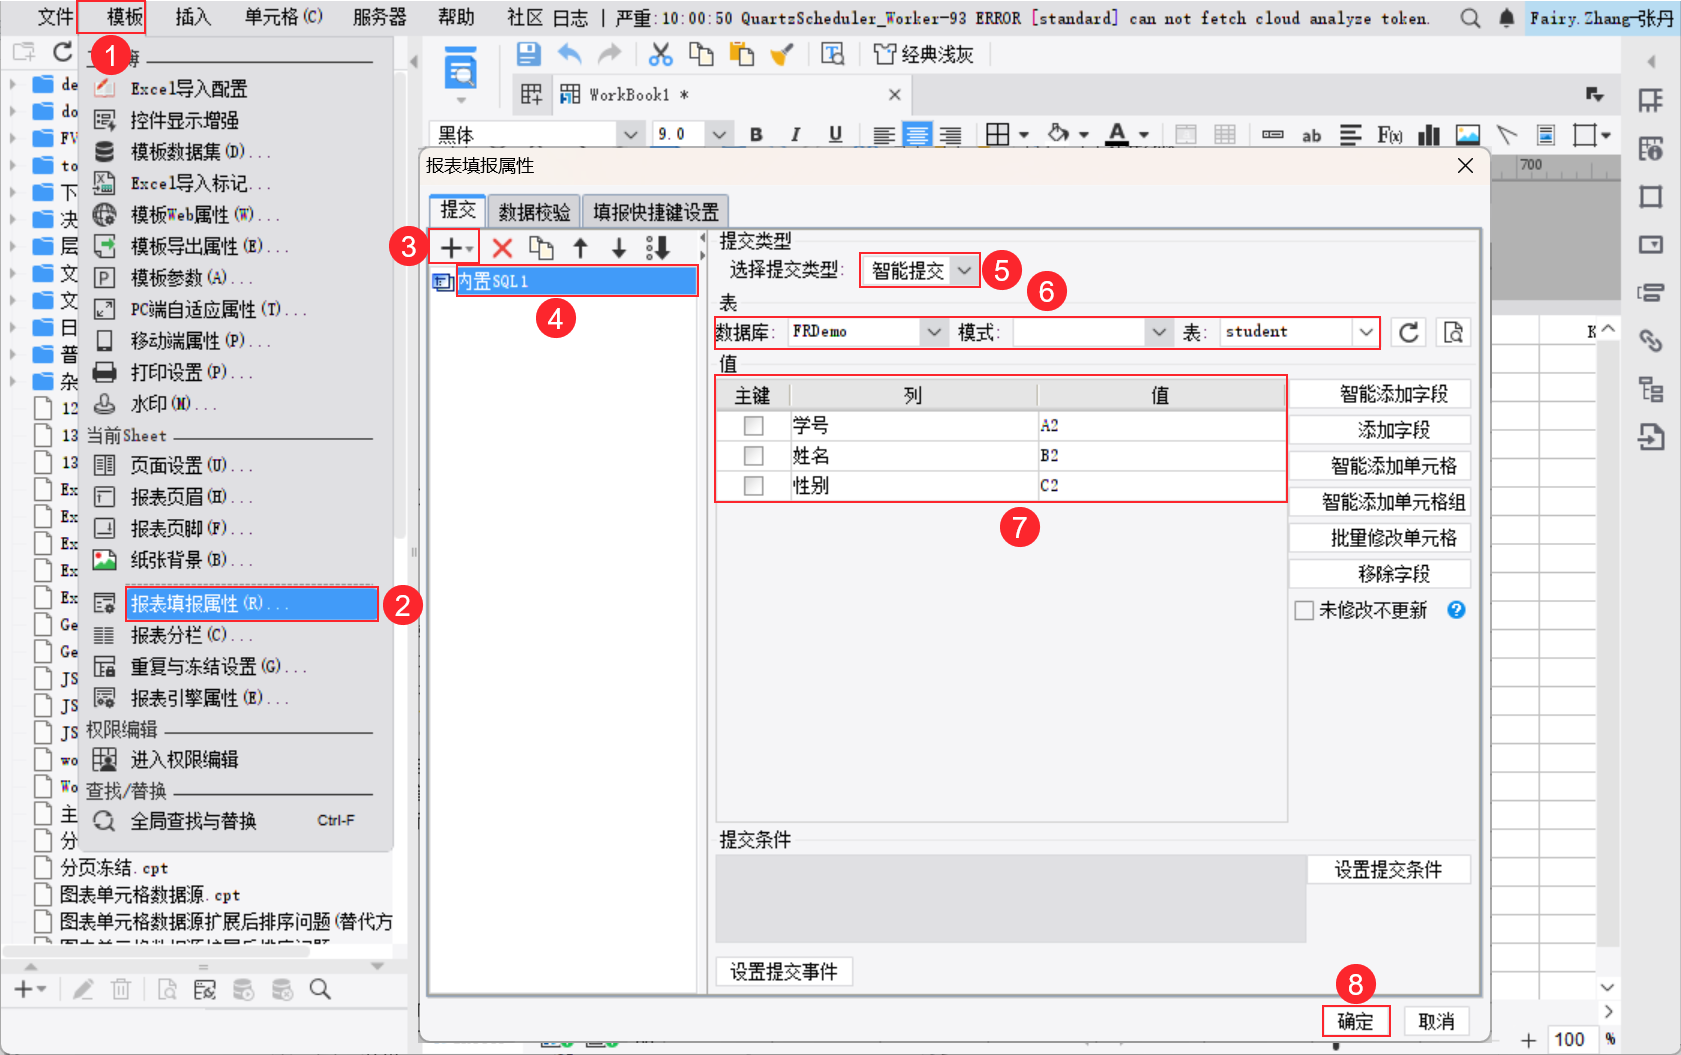The image size is (1681, 1055).
Task: Click the copy icon in the top toolbar
Action: coord(701,54)
